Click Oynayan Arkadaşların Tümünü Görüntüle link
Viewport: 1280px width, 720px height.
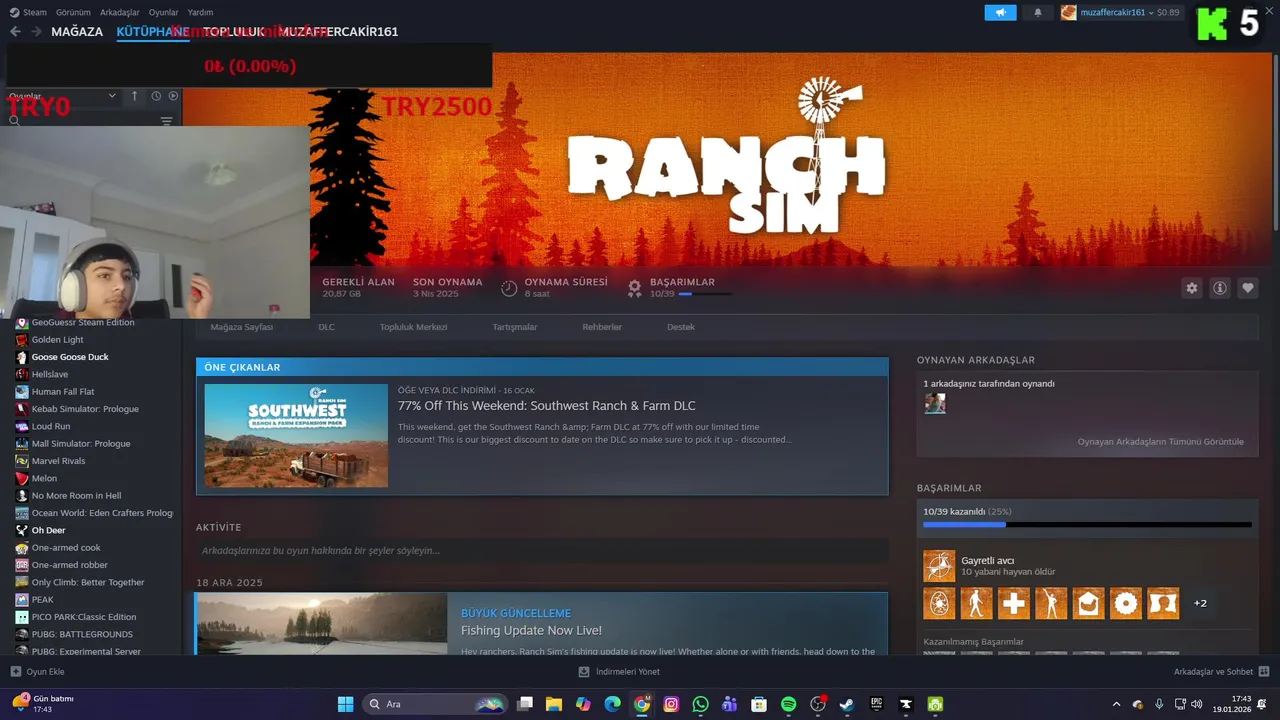(x=1161, y=441)
